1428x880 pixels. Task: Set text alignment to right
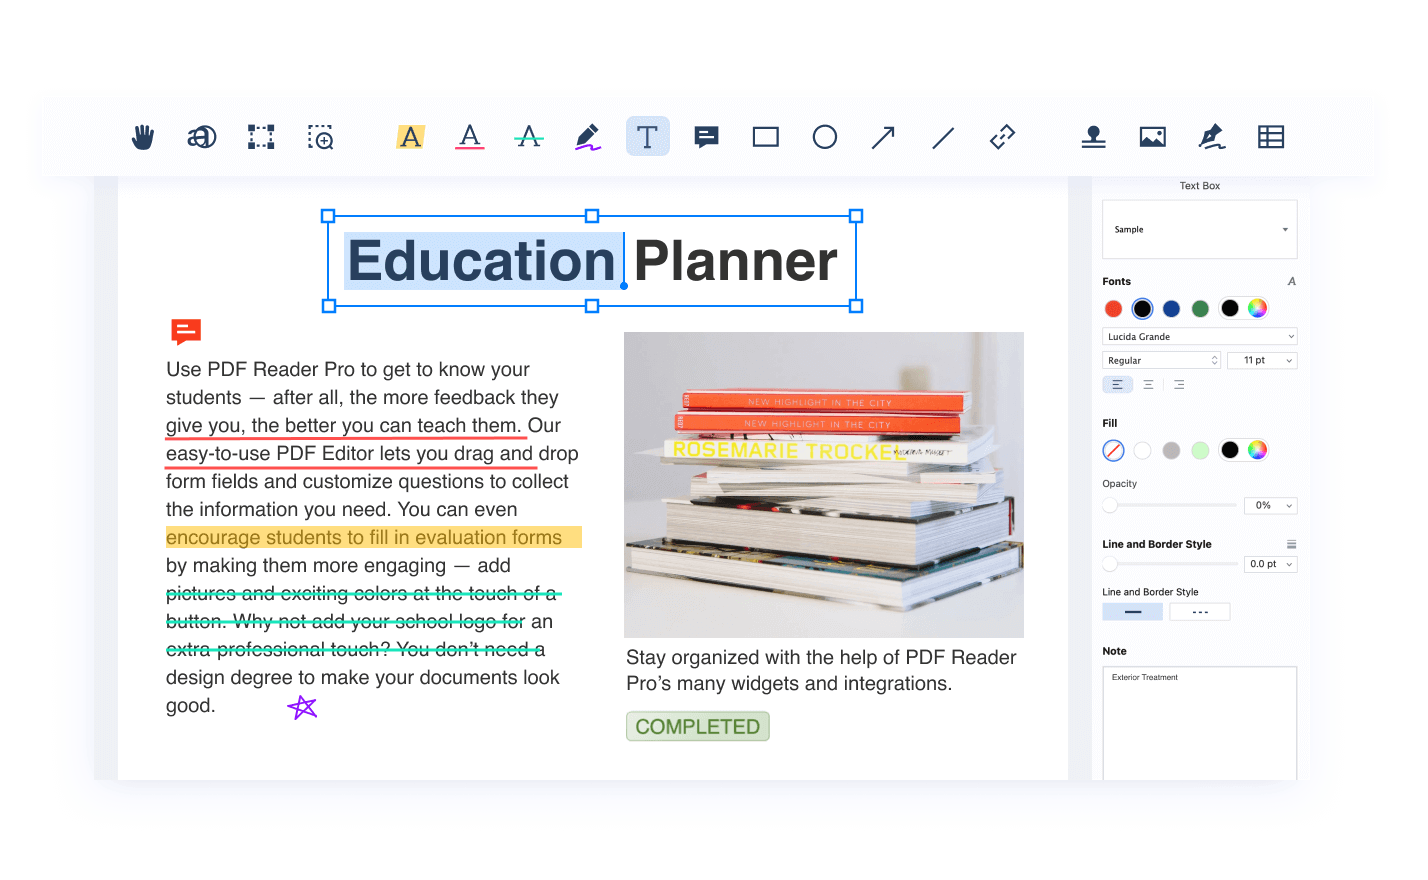pyautogui.click(x=1179, y=385)
